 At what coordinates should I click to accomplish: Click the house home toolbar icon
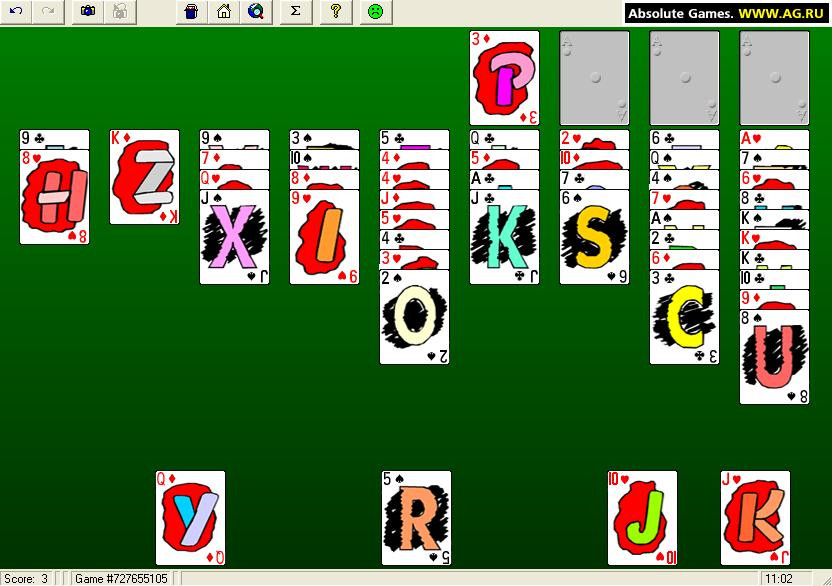coord(224,12)
